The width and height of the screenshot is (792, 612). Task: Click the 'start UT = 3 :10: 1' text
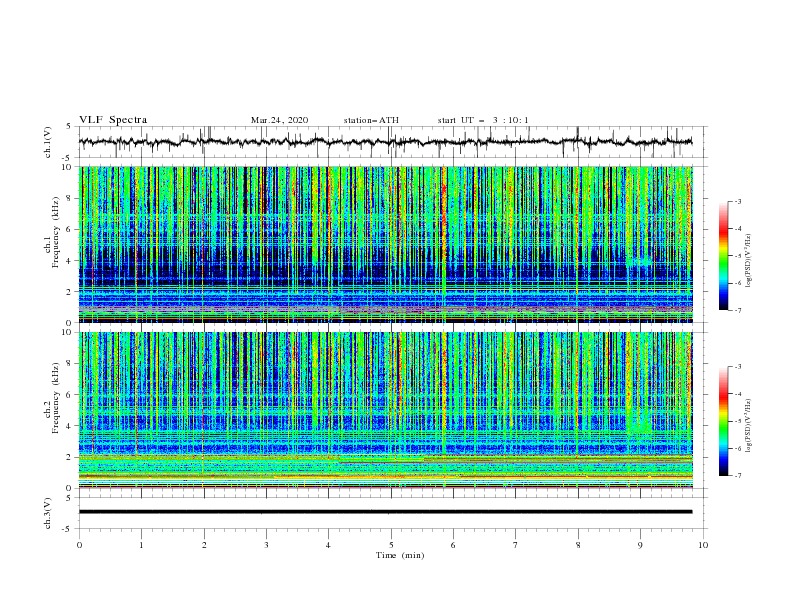(x=483, y=120)
